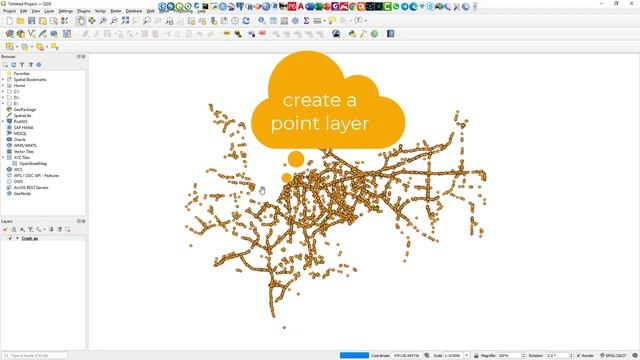The width and height of the screenshot is (640, 360).
Task: Select ArcGIS REST Servers item
Action: (x=31, y=188)
